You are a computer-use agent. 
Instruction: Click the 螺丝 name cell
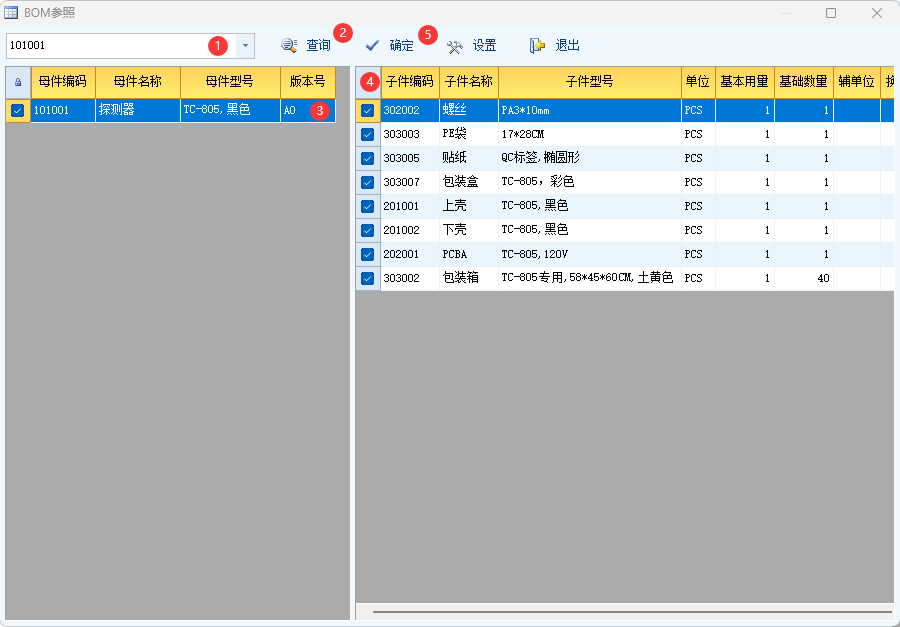click(x=469, y=110)
